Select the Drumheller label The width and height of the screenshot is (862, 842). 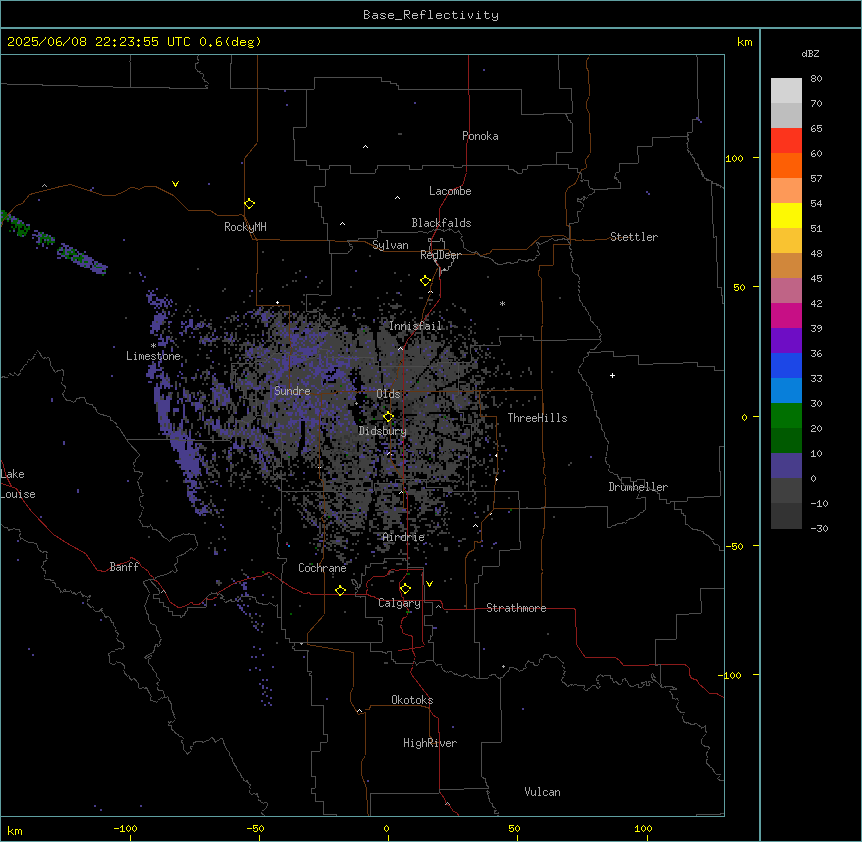tap(638, 487)
